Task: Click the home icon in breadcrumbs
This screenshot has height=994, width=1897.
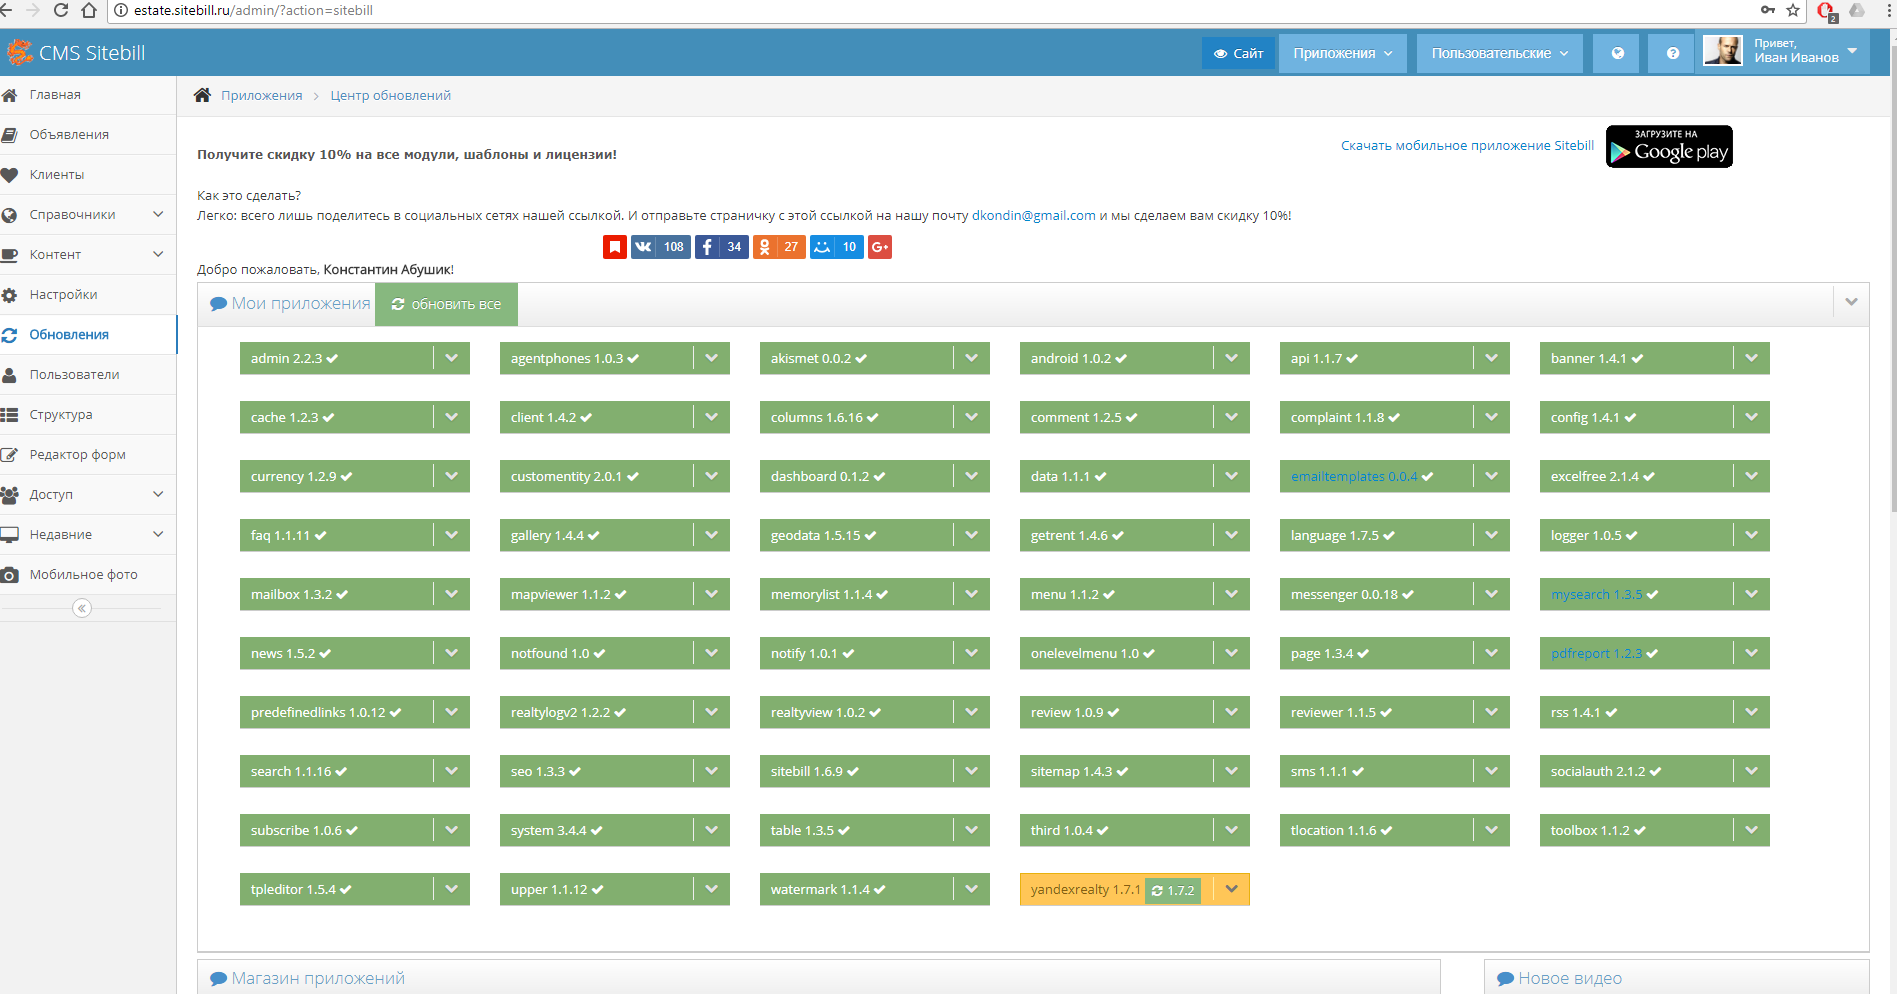Action: 202,95
